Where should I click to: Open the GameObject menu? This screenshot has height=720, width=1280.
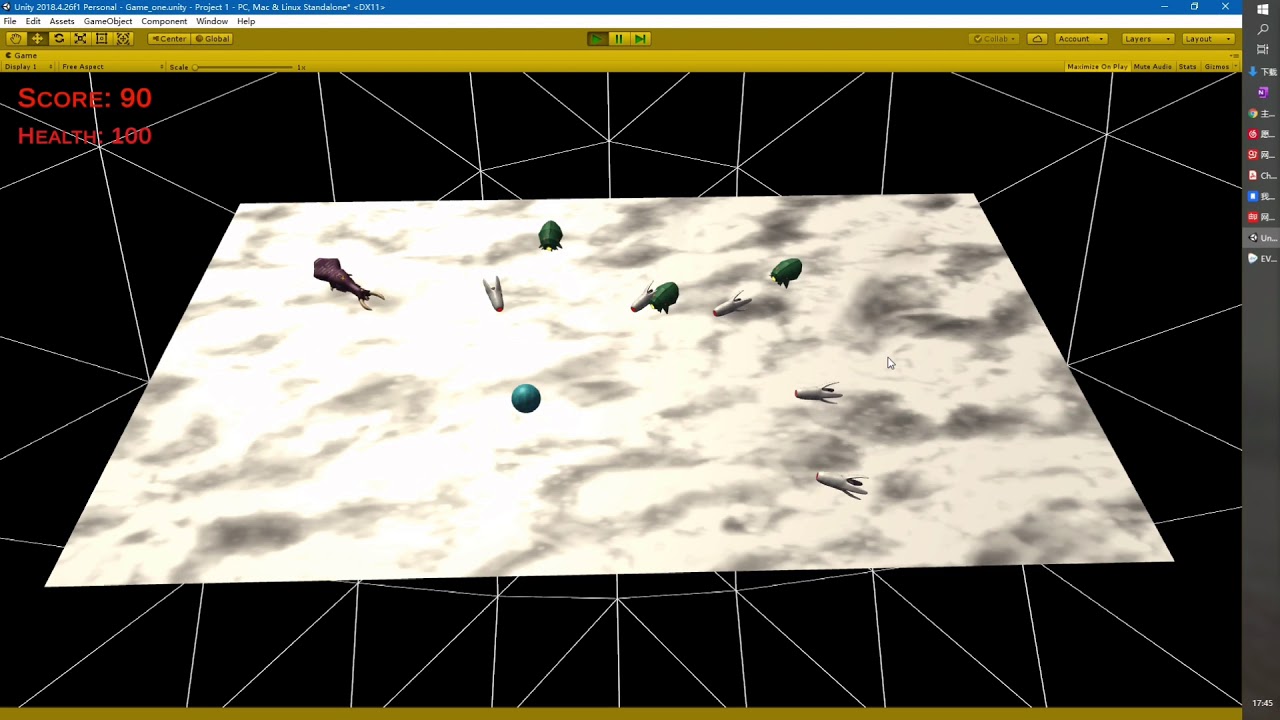(x=108, y=21)
